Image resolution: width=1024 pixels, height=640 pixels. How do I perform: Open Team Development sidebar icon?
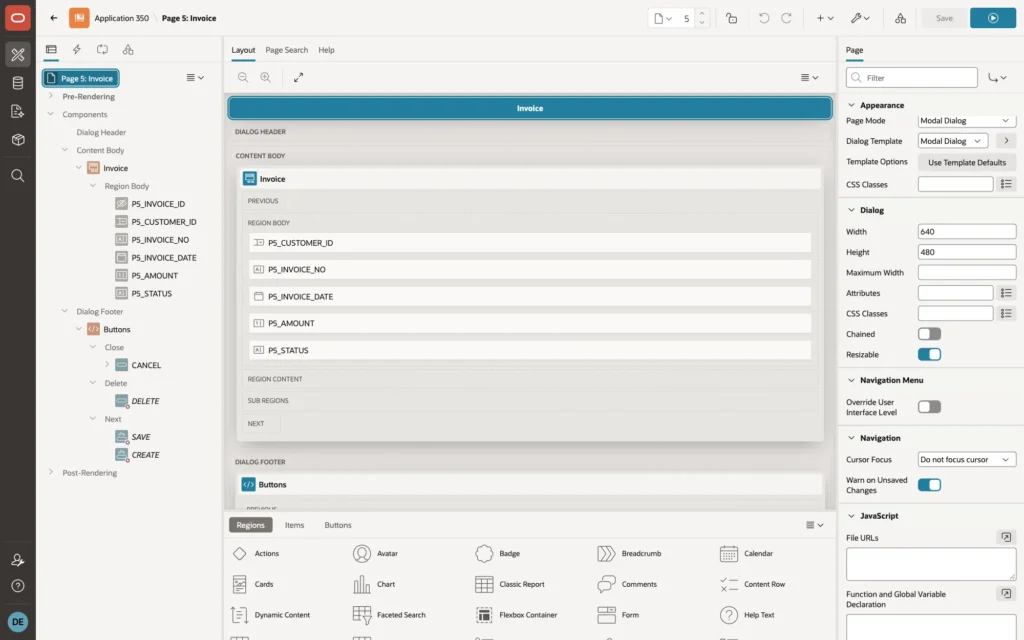point(18,112)
